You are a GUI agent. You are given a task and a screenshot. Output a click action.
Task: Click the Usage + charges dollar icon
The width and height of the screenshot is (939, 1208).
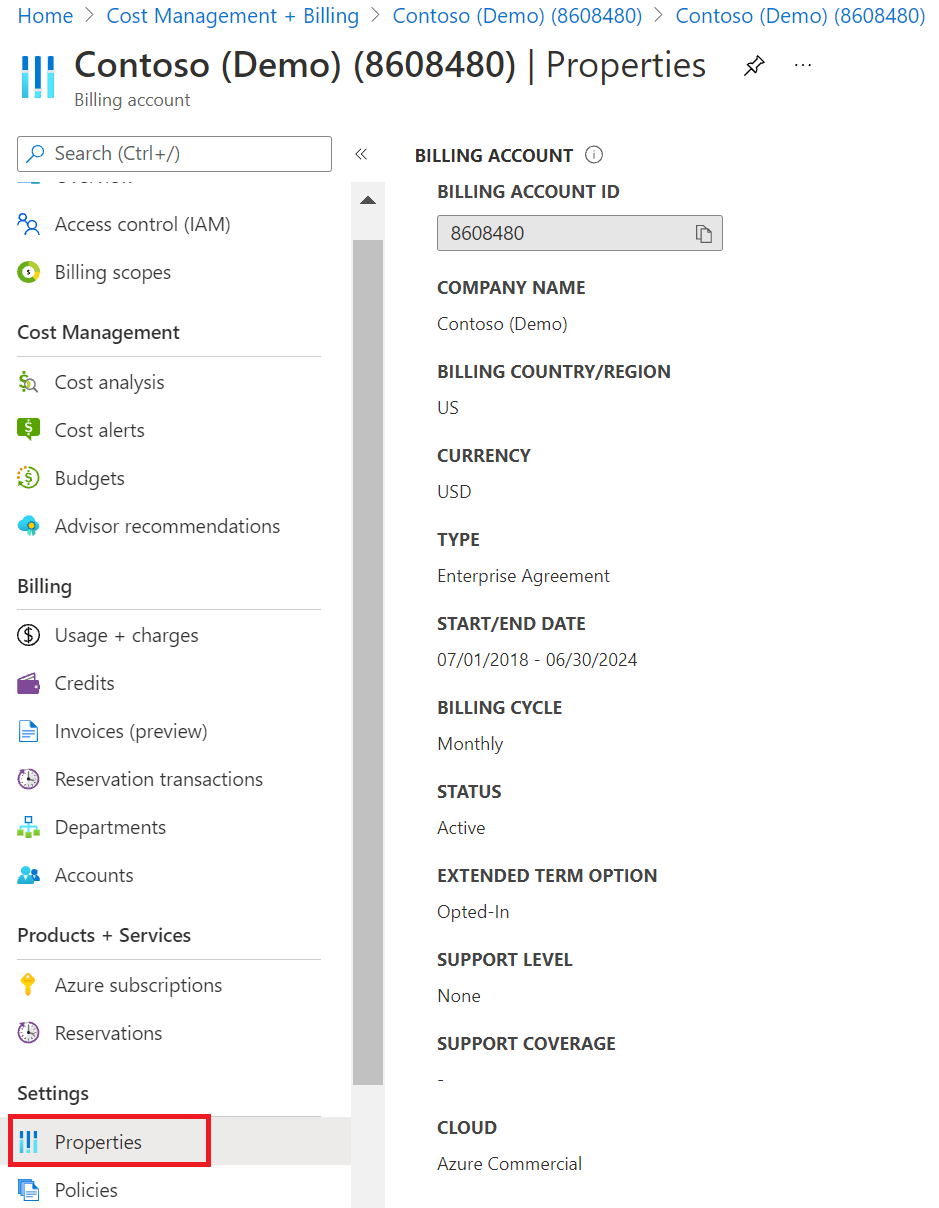pyautogui.click(x=29, y=635)
